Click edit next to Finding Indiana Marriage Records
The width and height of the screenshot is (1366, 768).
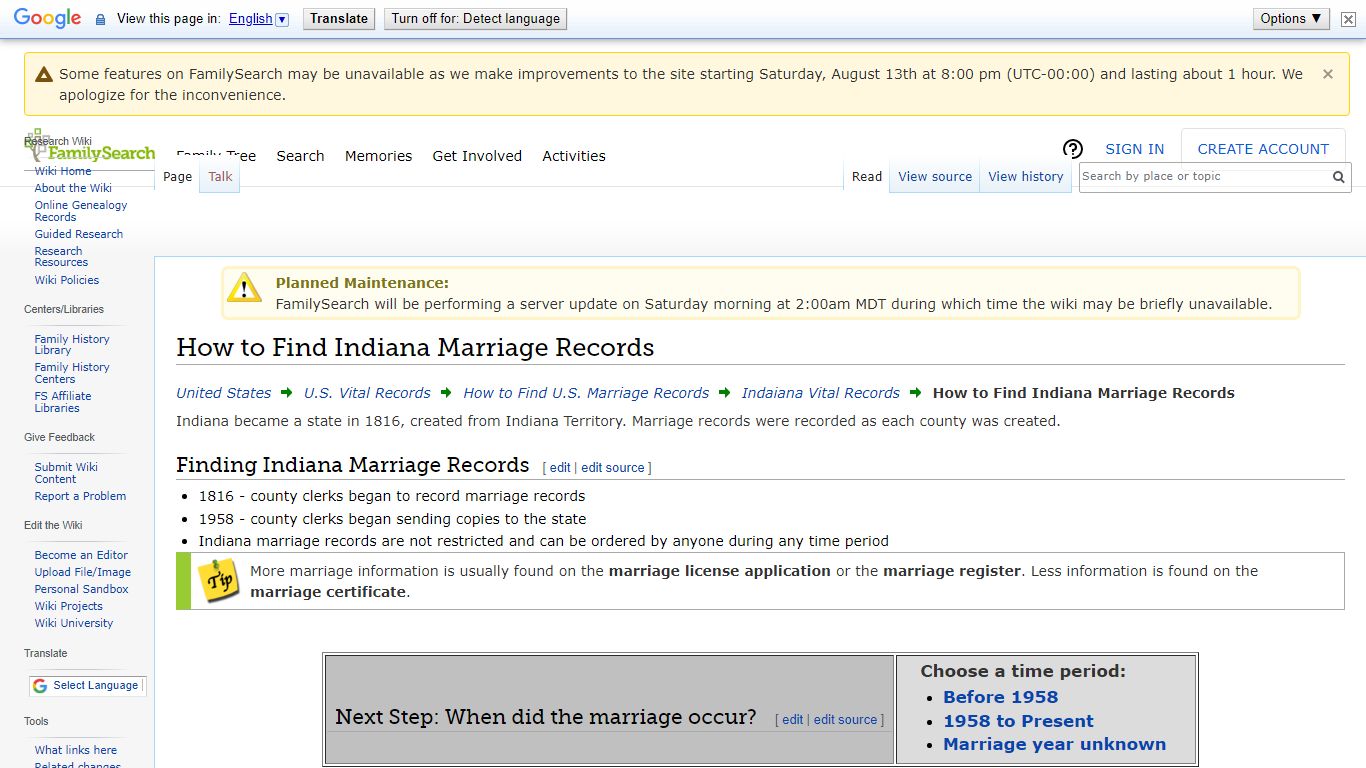coord(560,468)
